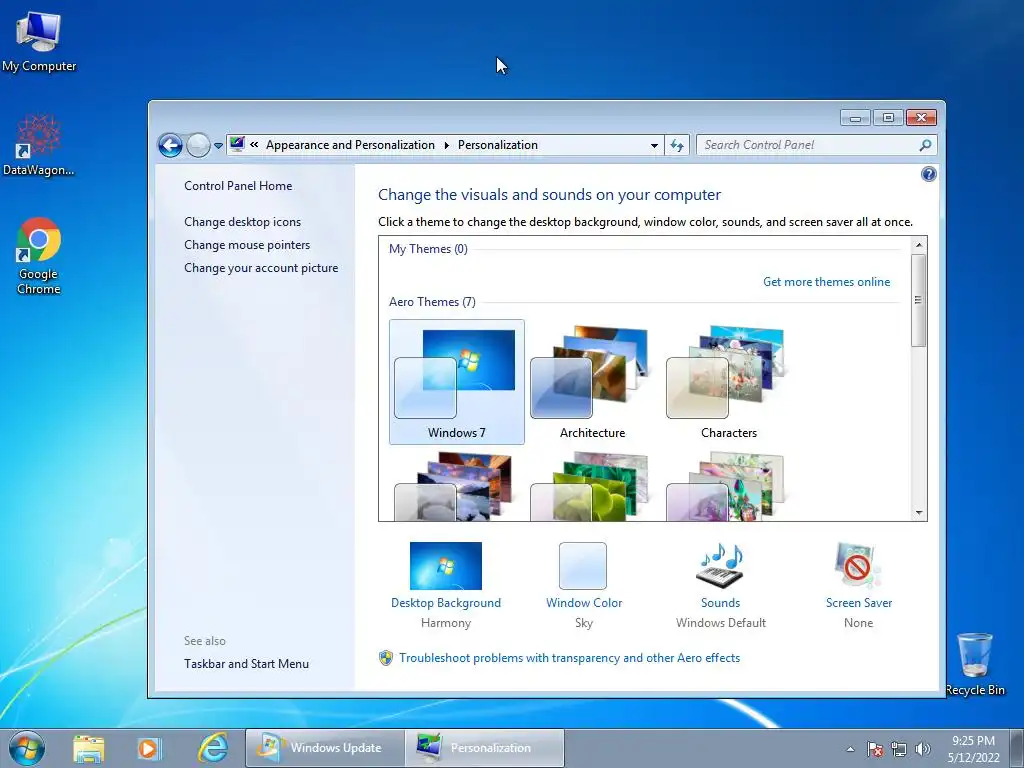Open the address bar history dropdown
Screen dimensions: 1024x768
[x=654, y=146]
